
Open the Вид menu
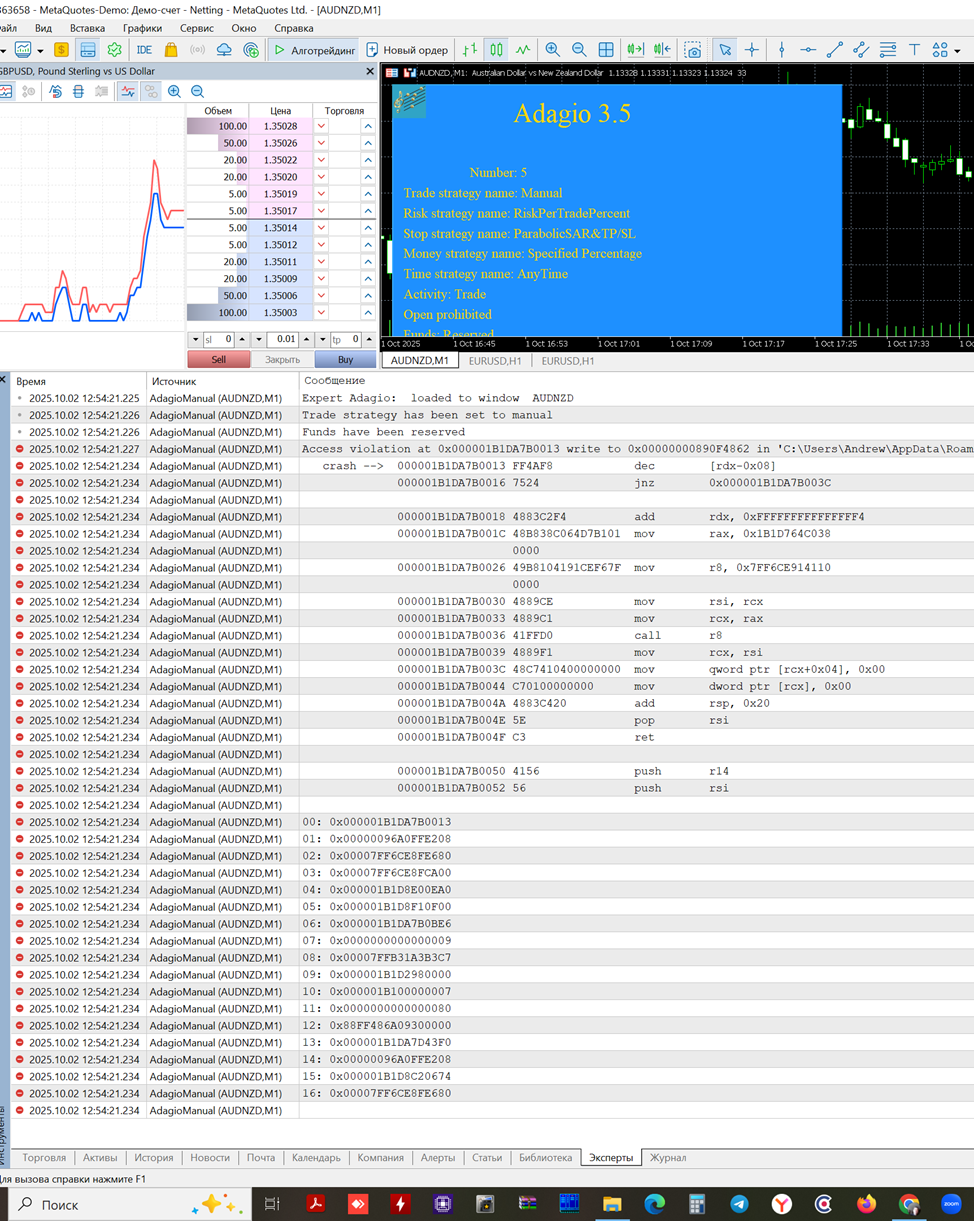(x=43, y=28)
